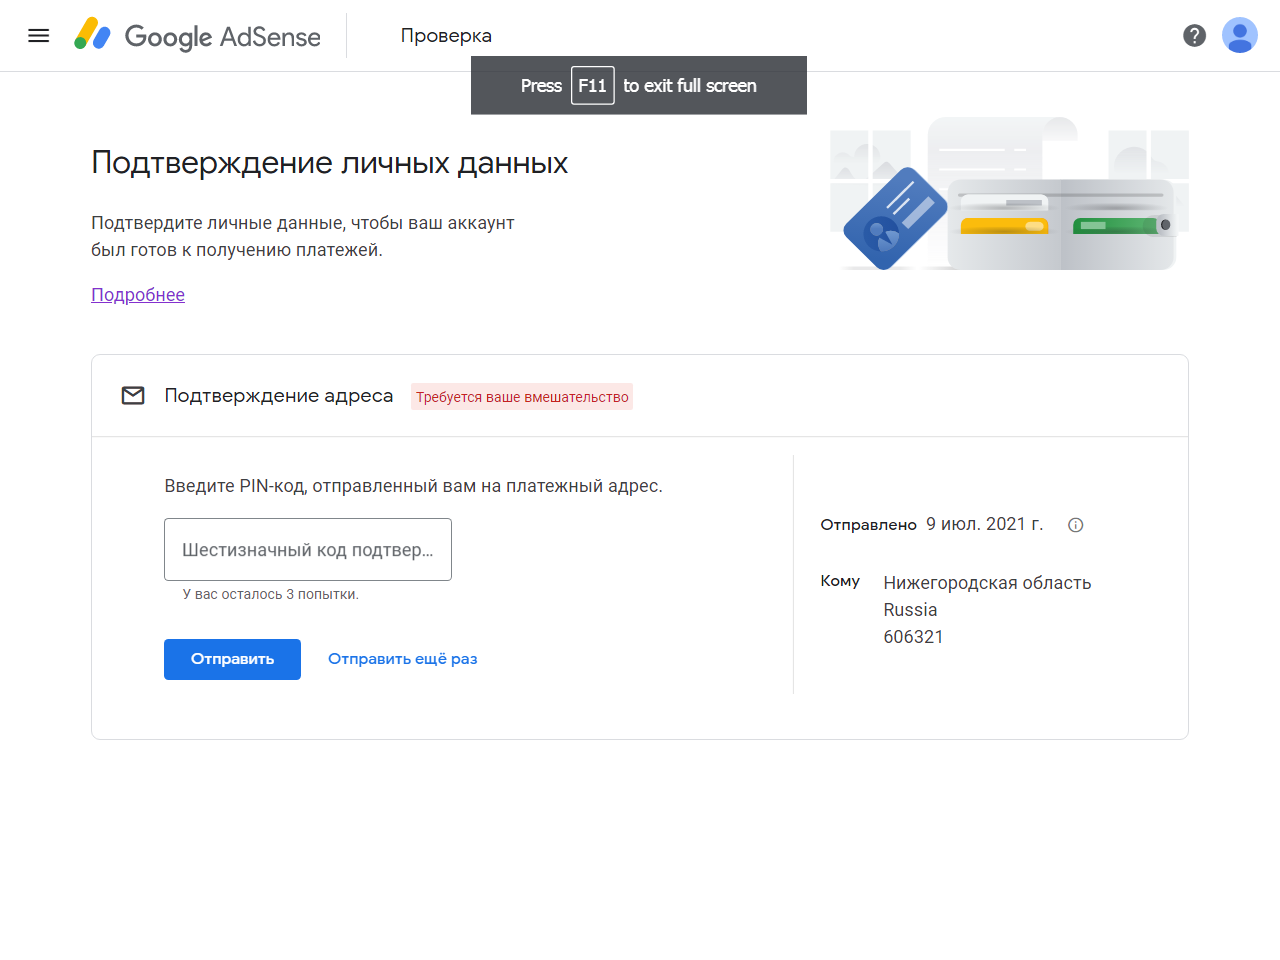
Task: Click the remaining attempts hint text
Action: coord(271,594)
